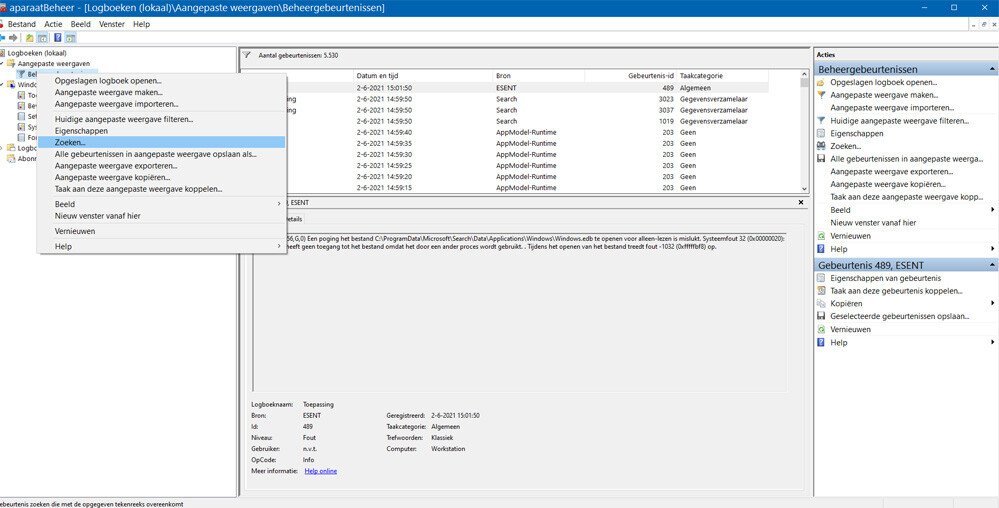Open the Beeld menu in the menu bar
The height and width of the screenshot is (508, 999).
click(81, 24)
